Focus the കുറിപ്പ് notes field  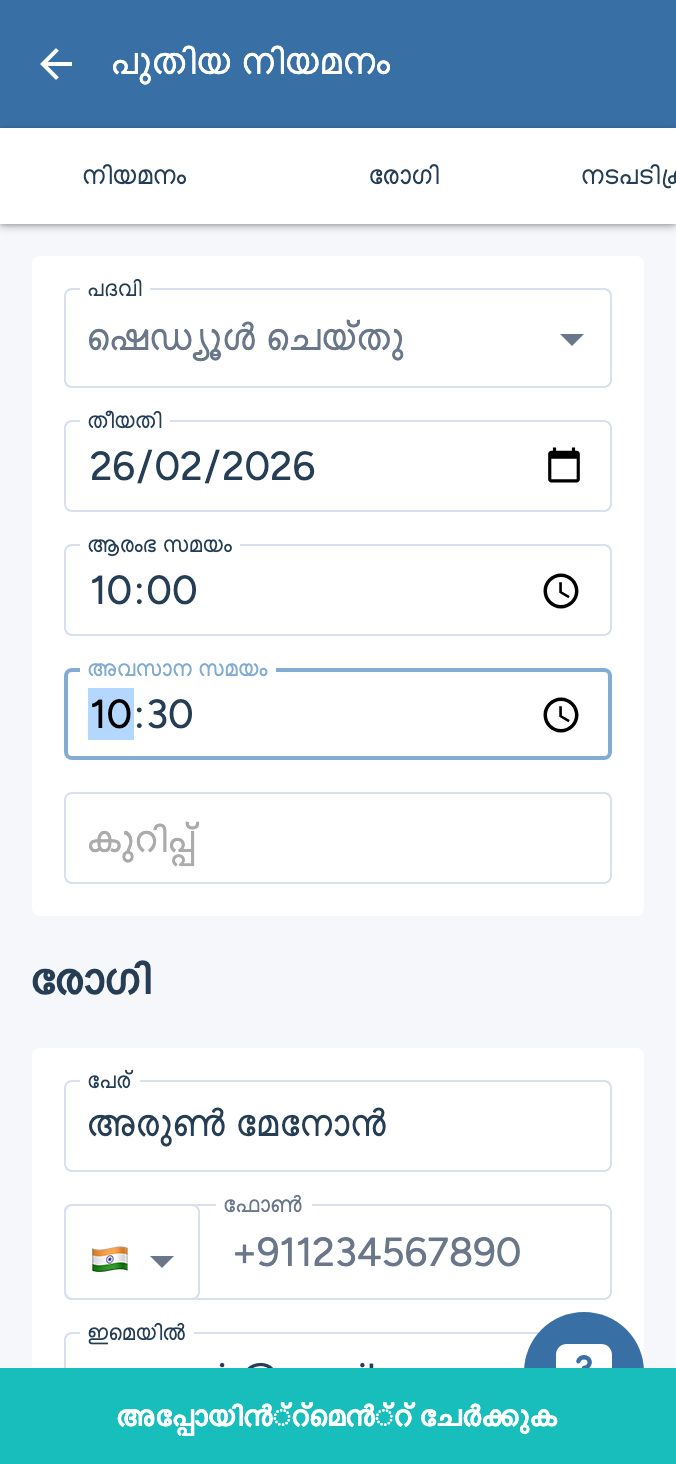point(338,839)
